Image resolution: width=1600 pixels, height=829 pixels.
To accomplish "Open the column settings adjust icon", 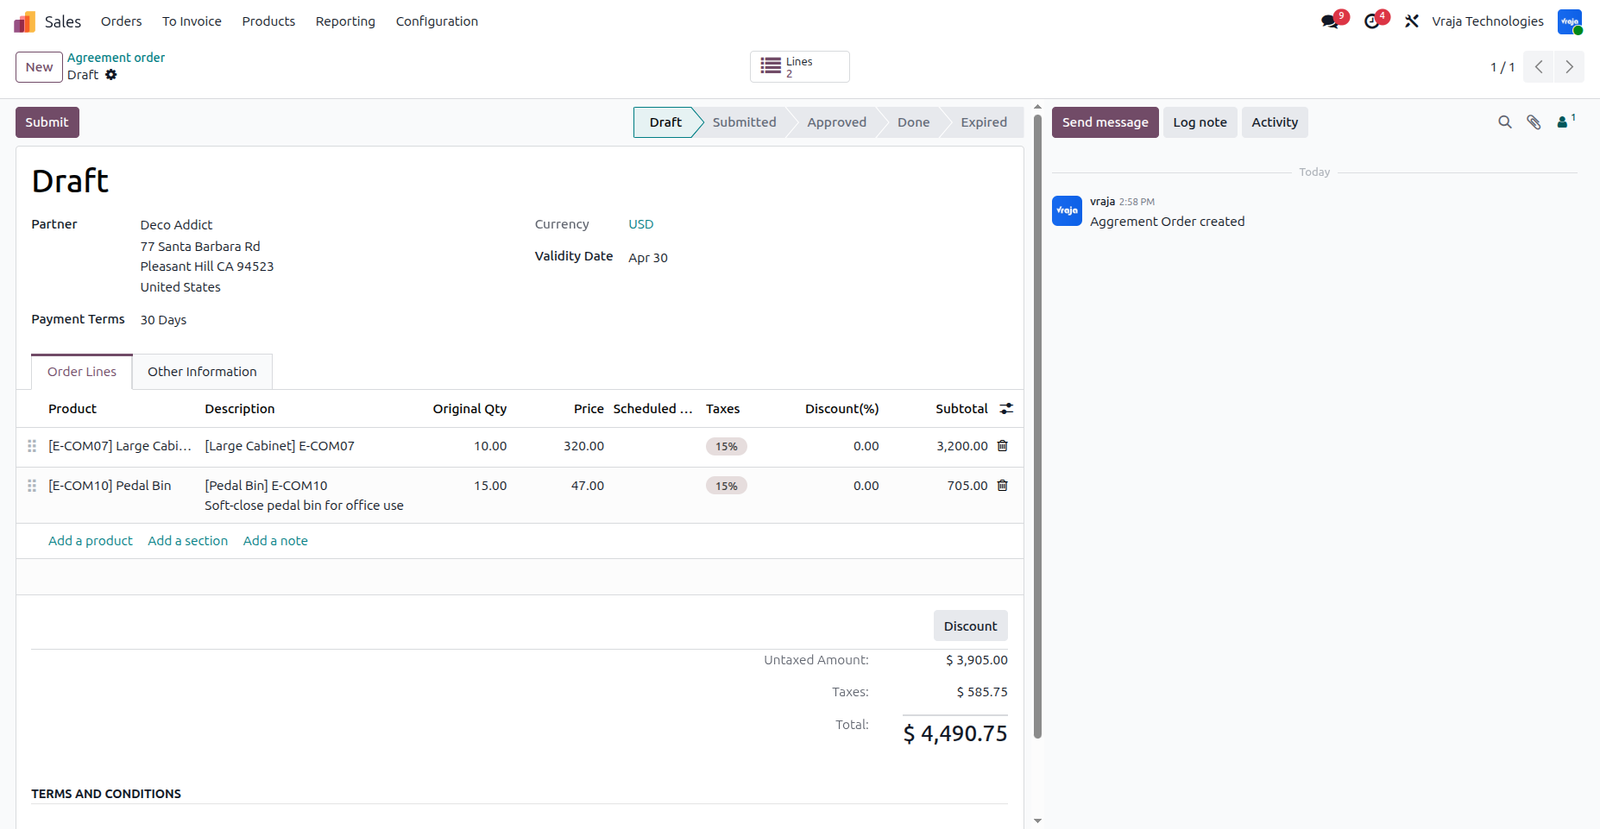I will pyautogui.click(x=1006, y=409).
